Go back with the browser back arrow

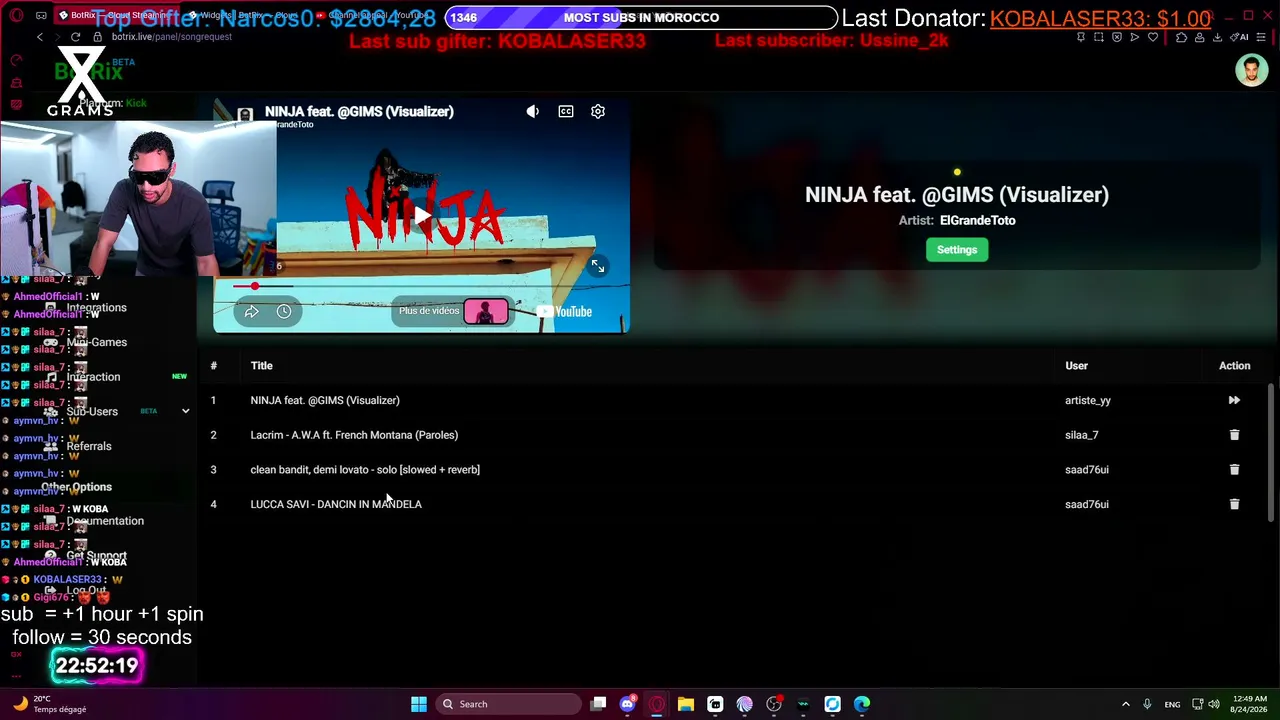pos(40,37)
